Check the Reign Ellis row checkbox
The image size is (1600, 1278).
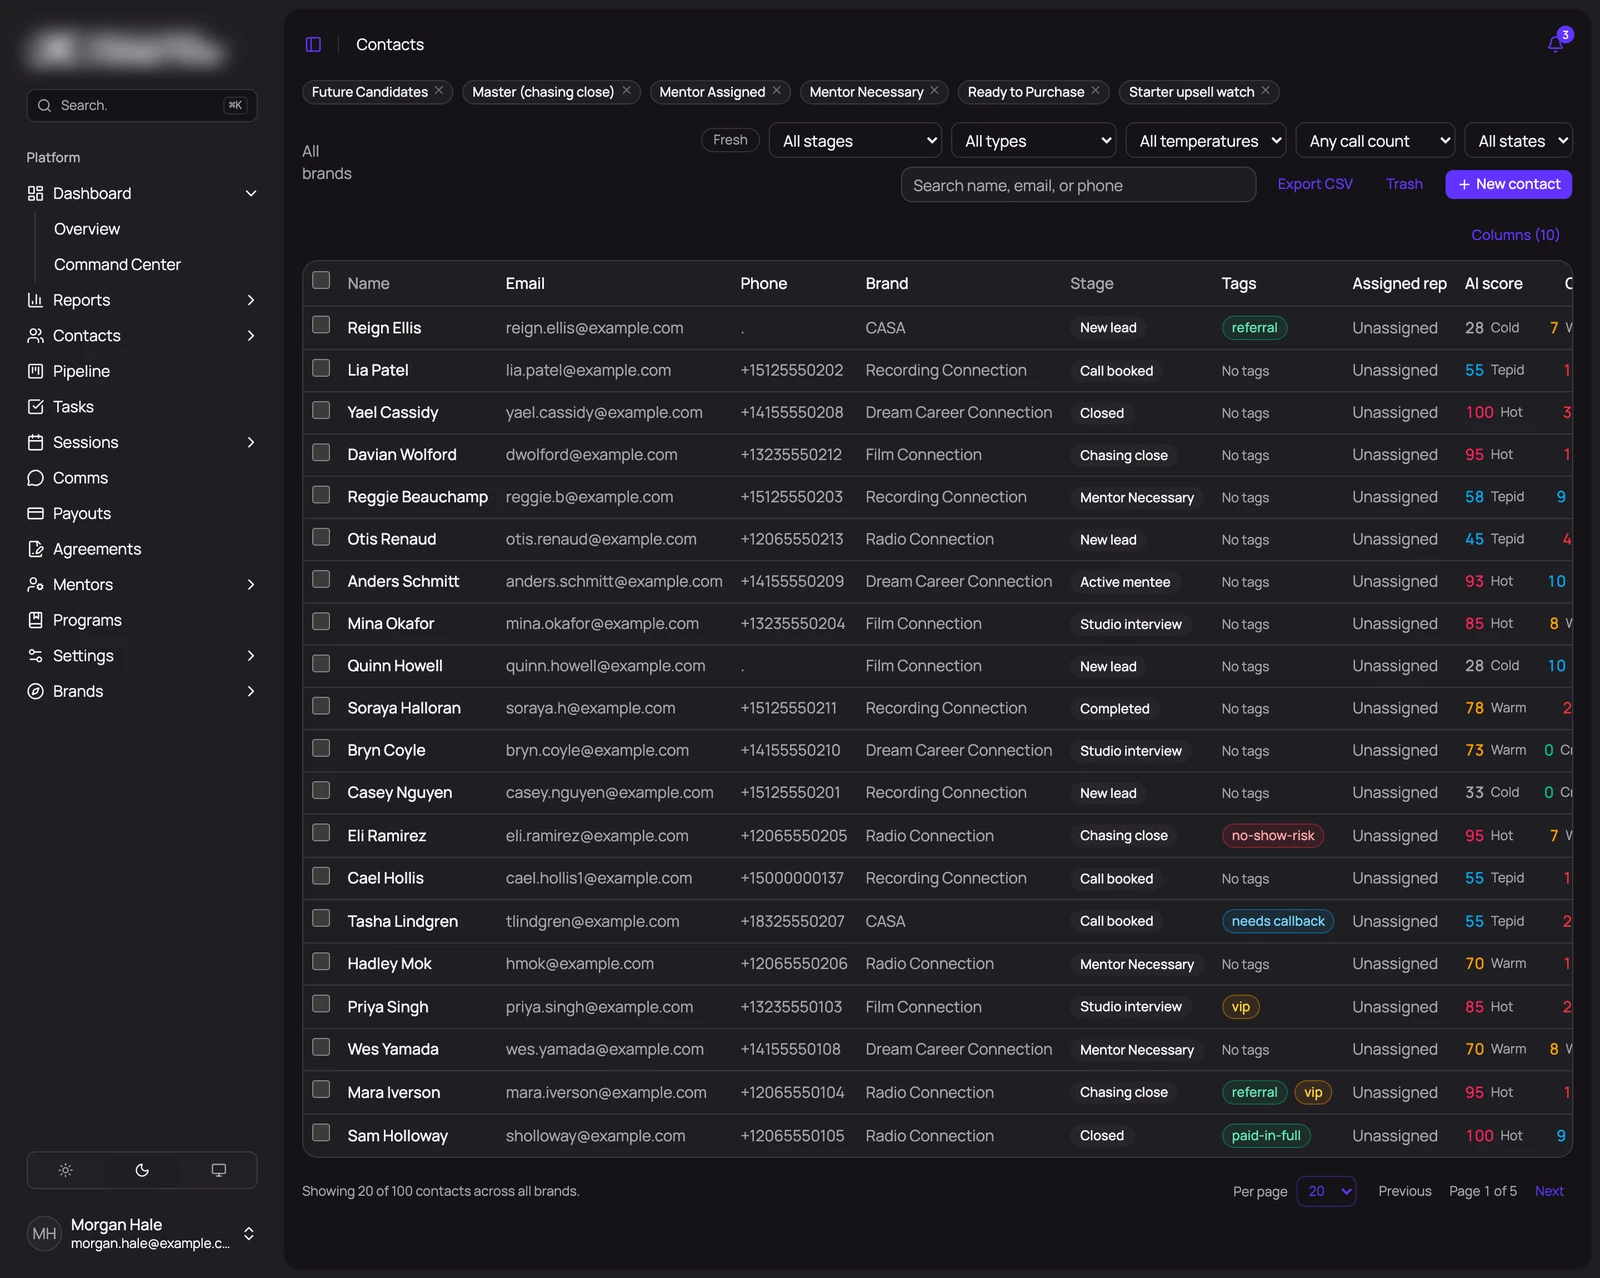[321, 325]
